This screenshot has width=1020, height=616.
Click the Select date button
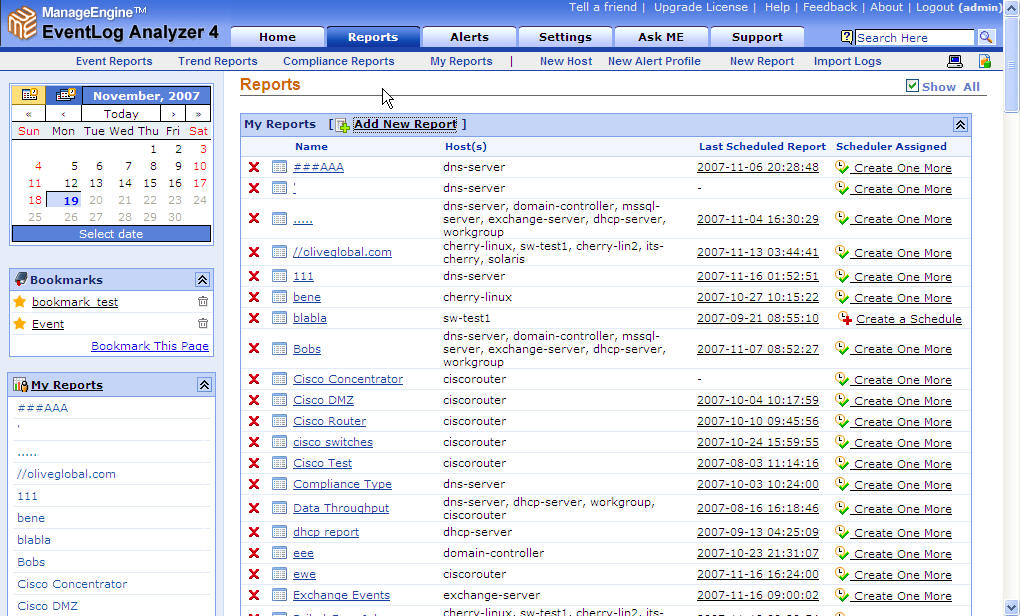(x=111, y=234)
